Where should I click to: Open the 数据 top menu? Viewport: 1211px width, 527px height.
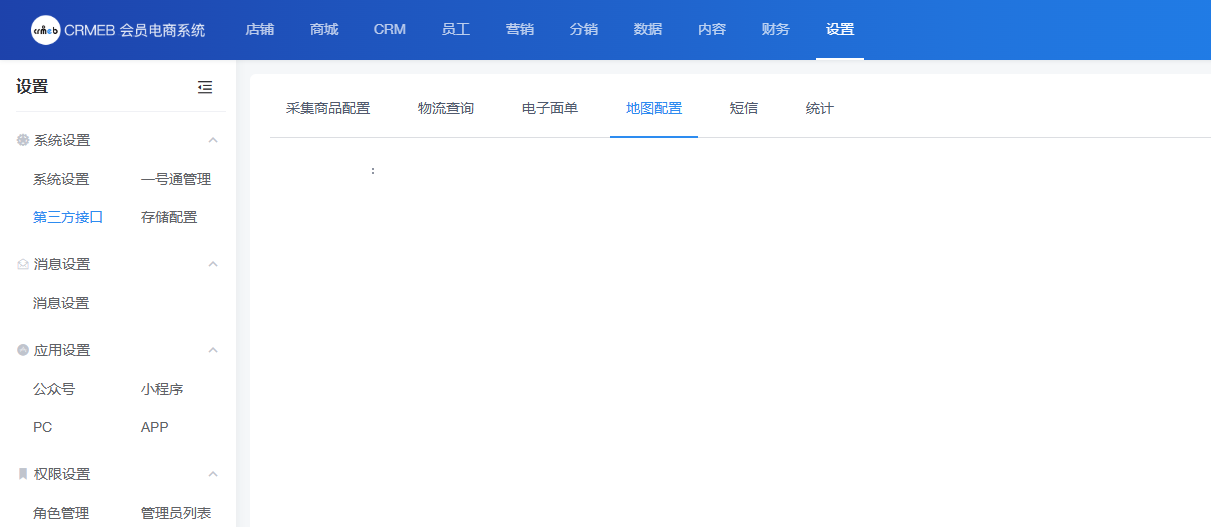pos(648,30)
